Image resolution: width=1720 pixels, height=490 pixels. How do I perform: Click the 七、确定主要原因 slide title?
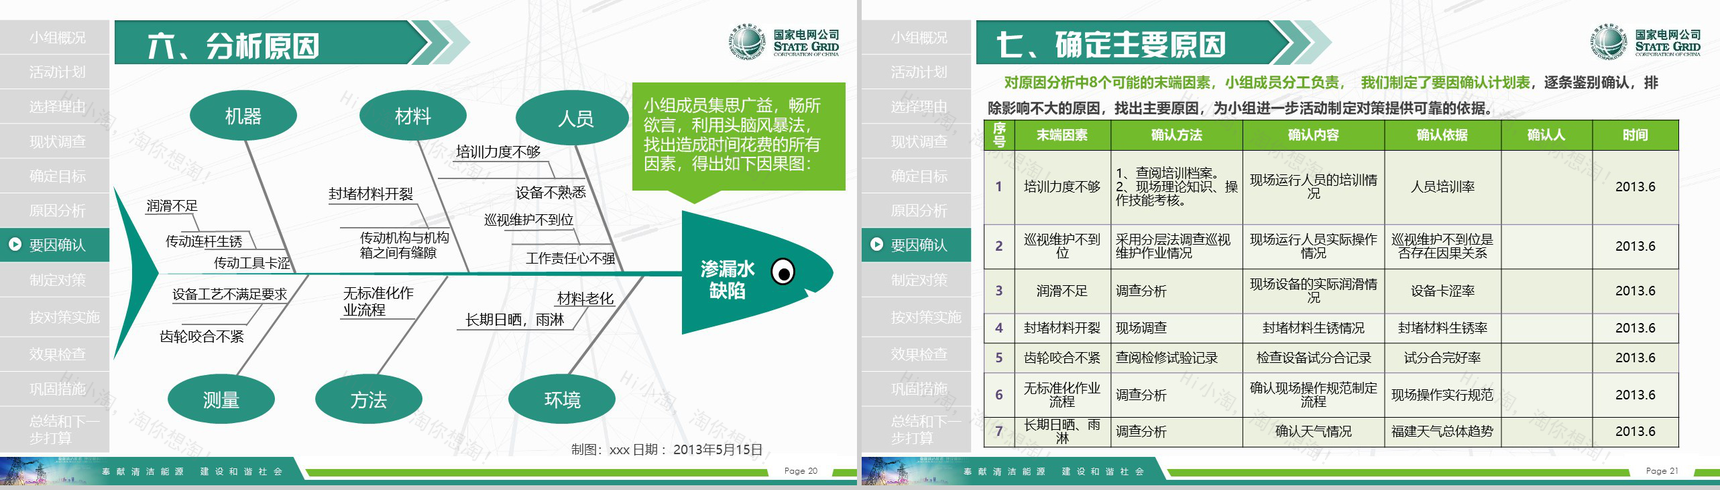coord(1111,45)
